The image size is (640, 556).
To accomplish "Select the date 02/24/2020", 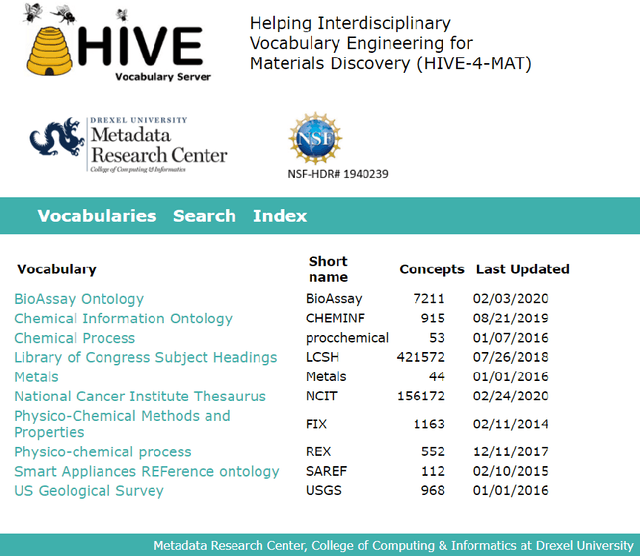I will [x=511, y=396].
